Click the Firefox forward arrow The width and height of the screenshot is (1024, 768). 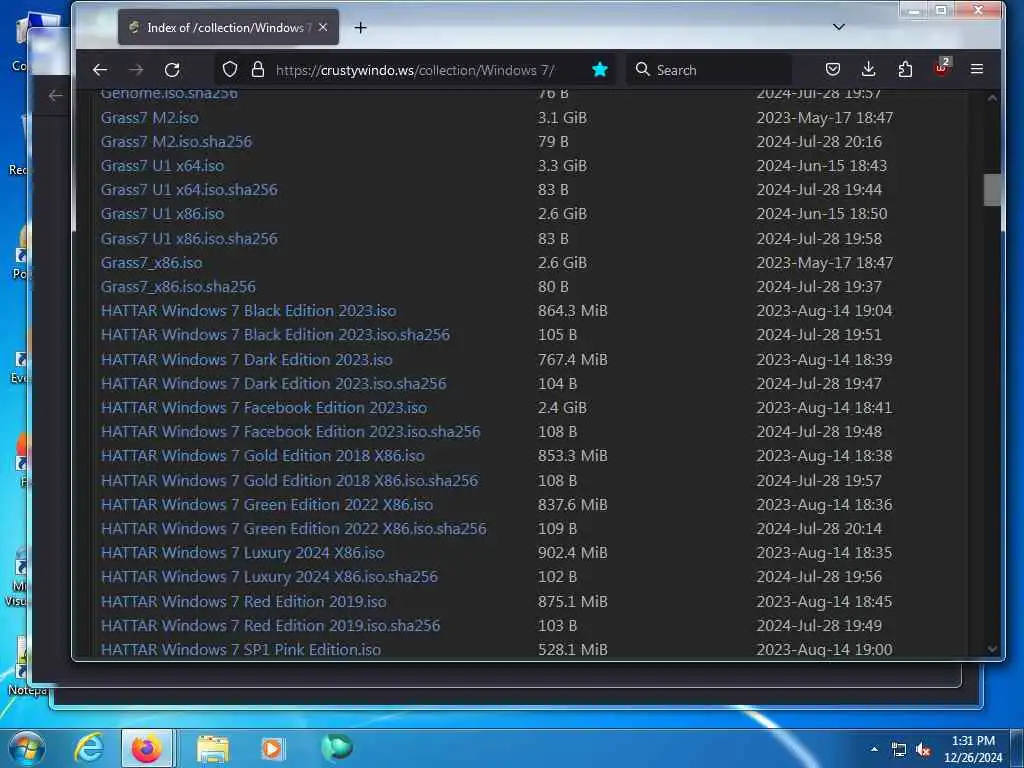point(136,70)
